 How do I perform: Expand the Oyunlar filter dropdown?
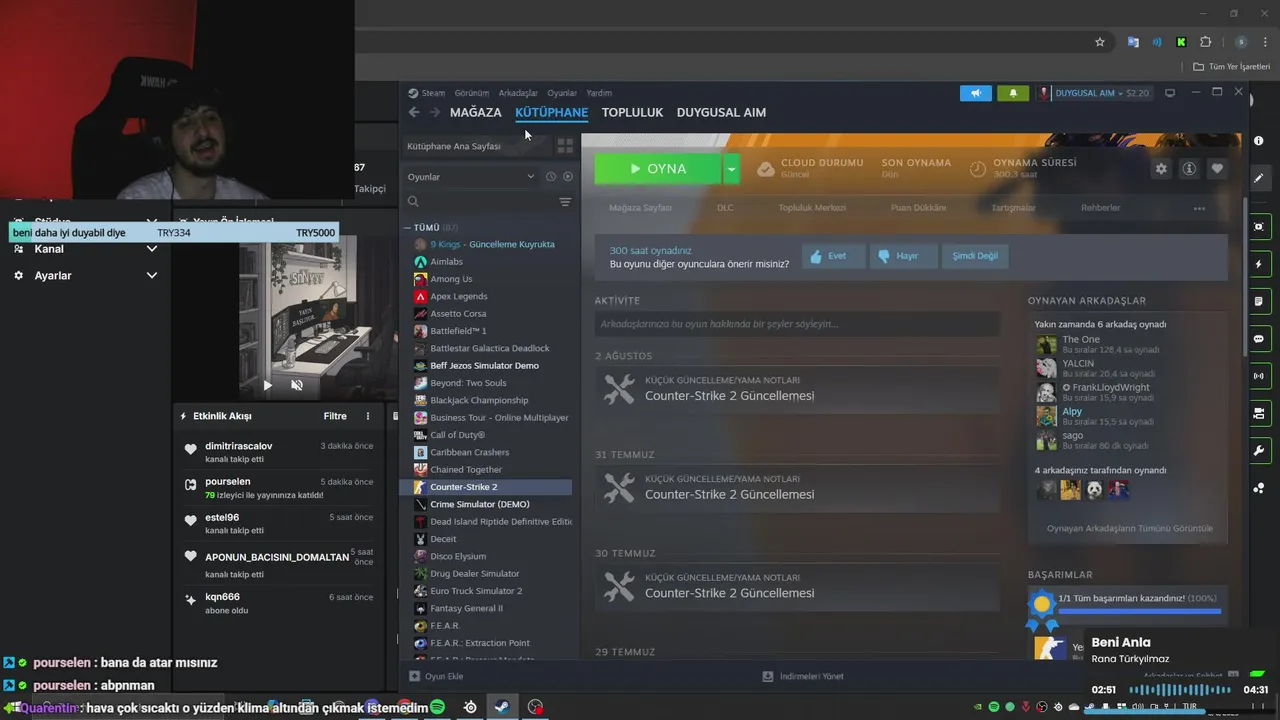point(470,177)
